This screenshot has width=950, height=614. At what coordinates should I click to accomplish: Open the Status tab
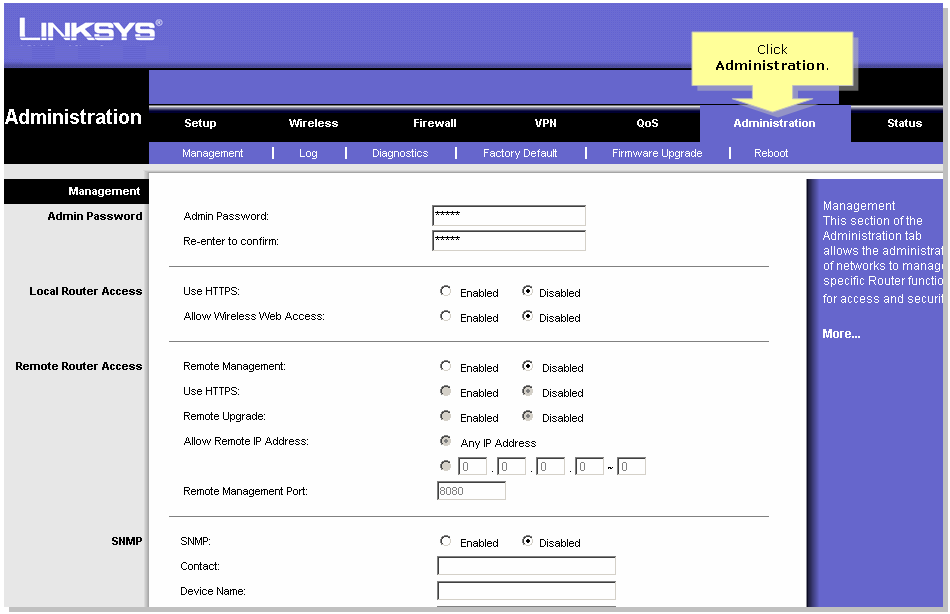coord(904,123)
